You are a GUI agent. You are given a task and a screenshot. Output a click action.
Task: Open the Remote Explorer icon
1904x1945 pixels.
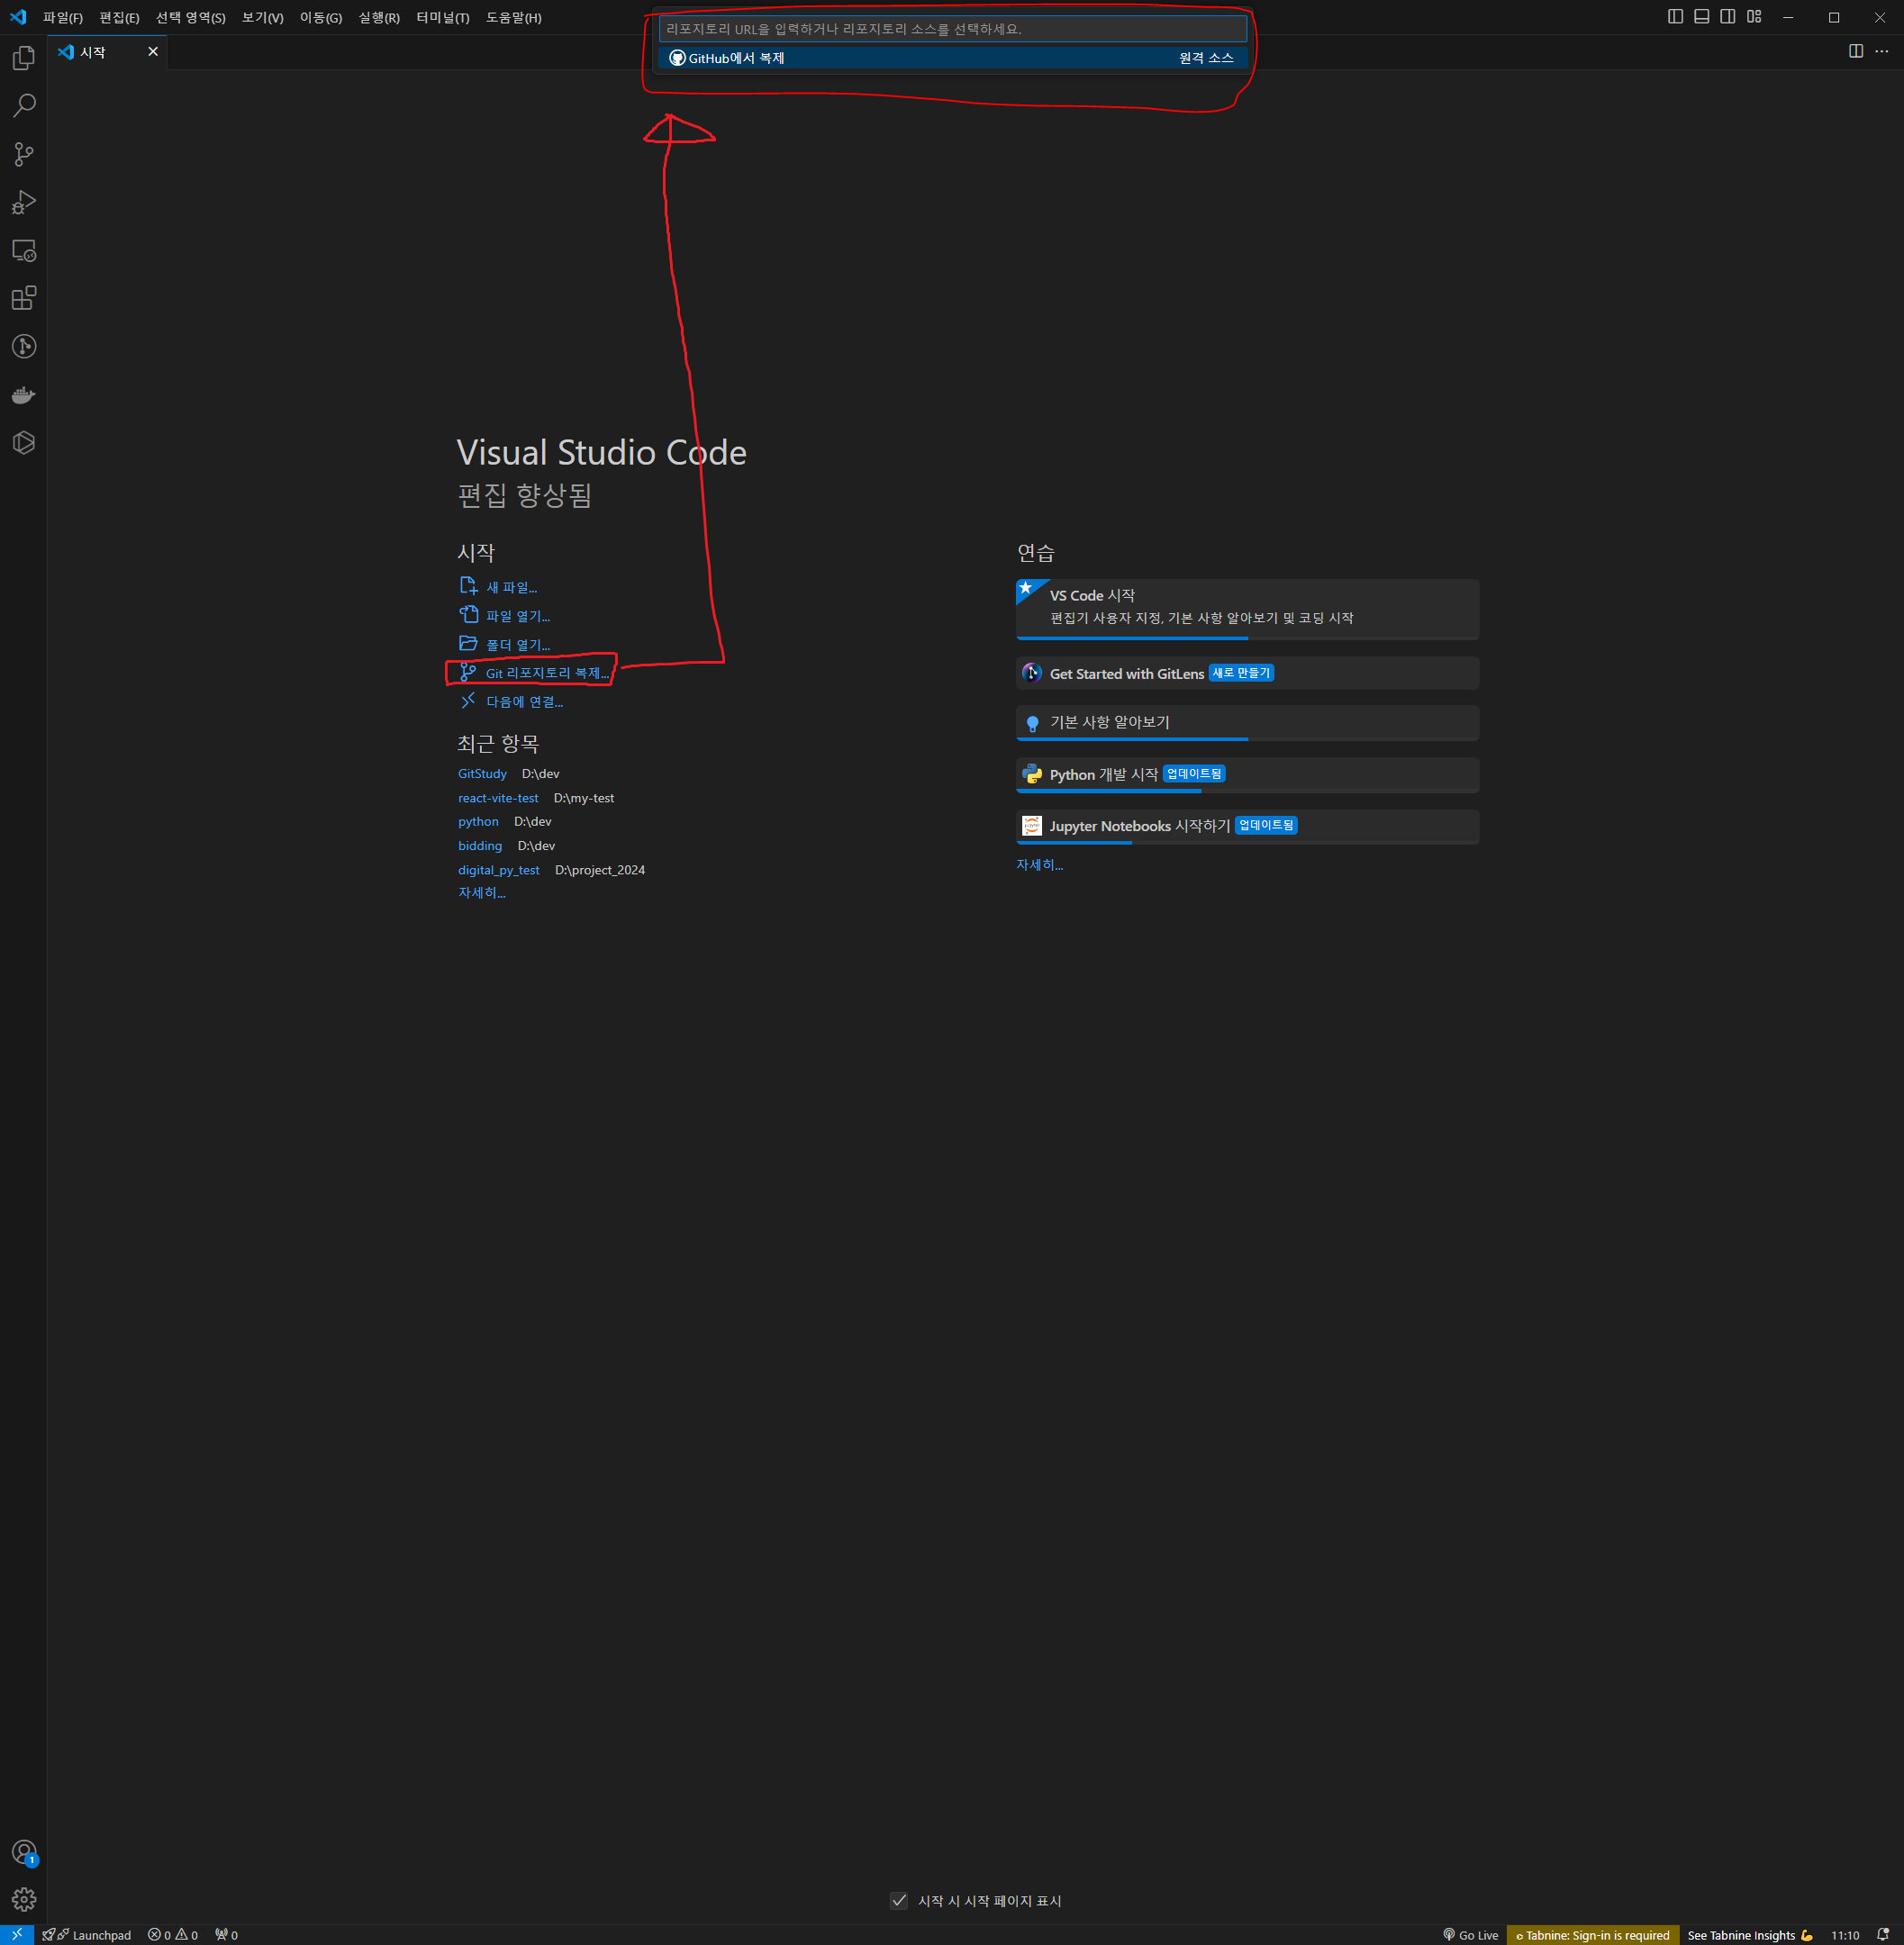click(24, 250)
